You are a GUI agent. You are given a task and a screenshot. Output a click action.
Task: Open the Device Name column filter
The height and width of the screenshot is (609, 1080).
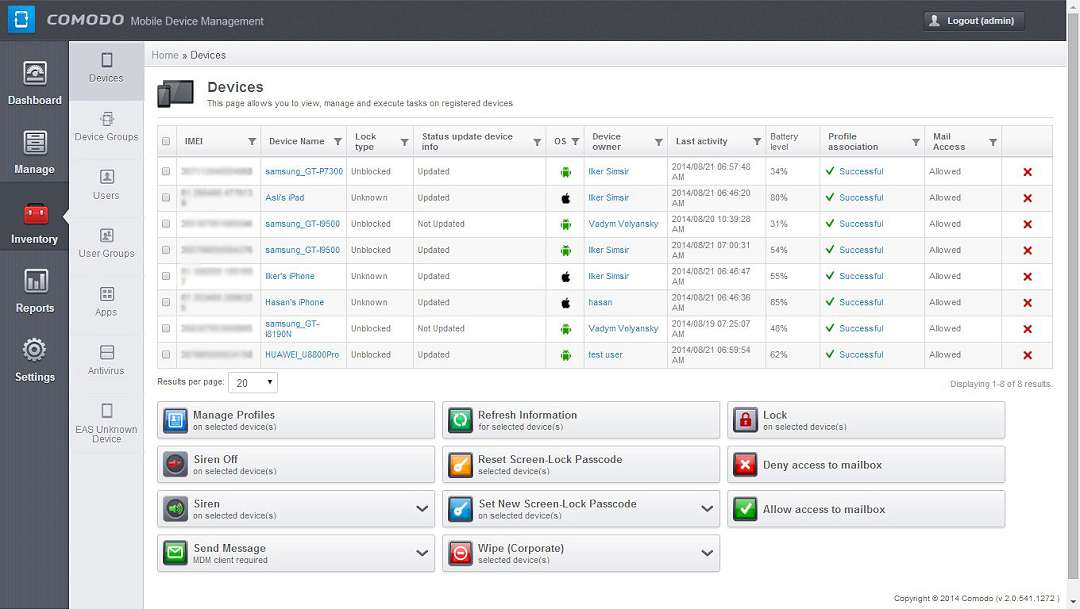pos(338,142)
